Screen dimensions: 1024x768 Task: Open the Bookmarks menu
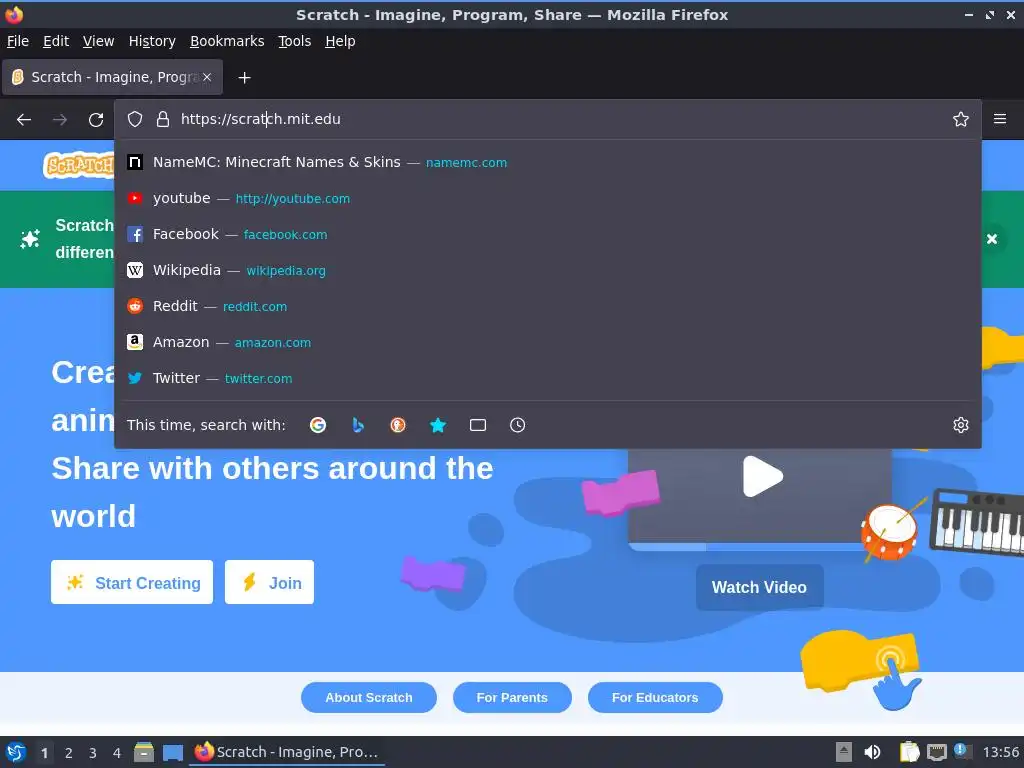[227, 41]
